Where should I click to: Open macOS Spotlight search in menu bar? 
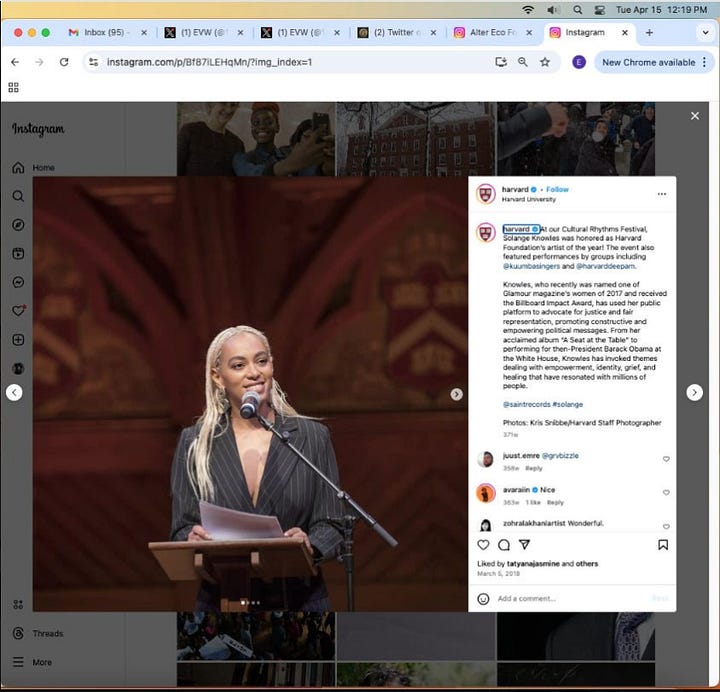click(x=578, y=10)
